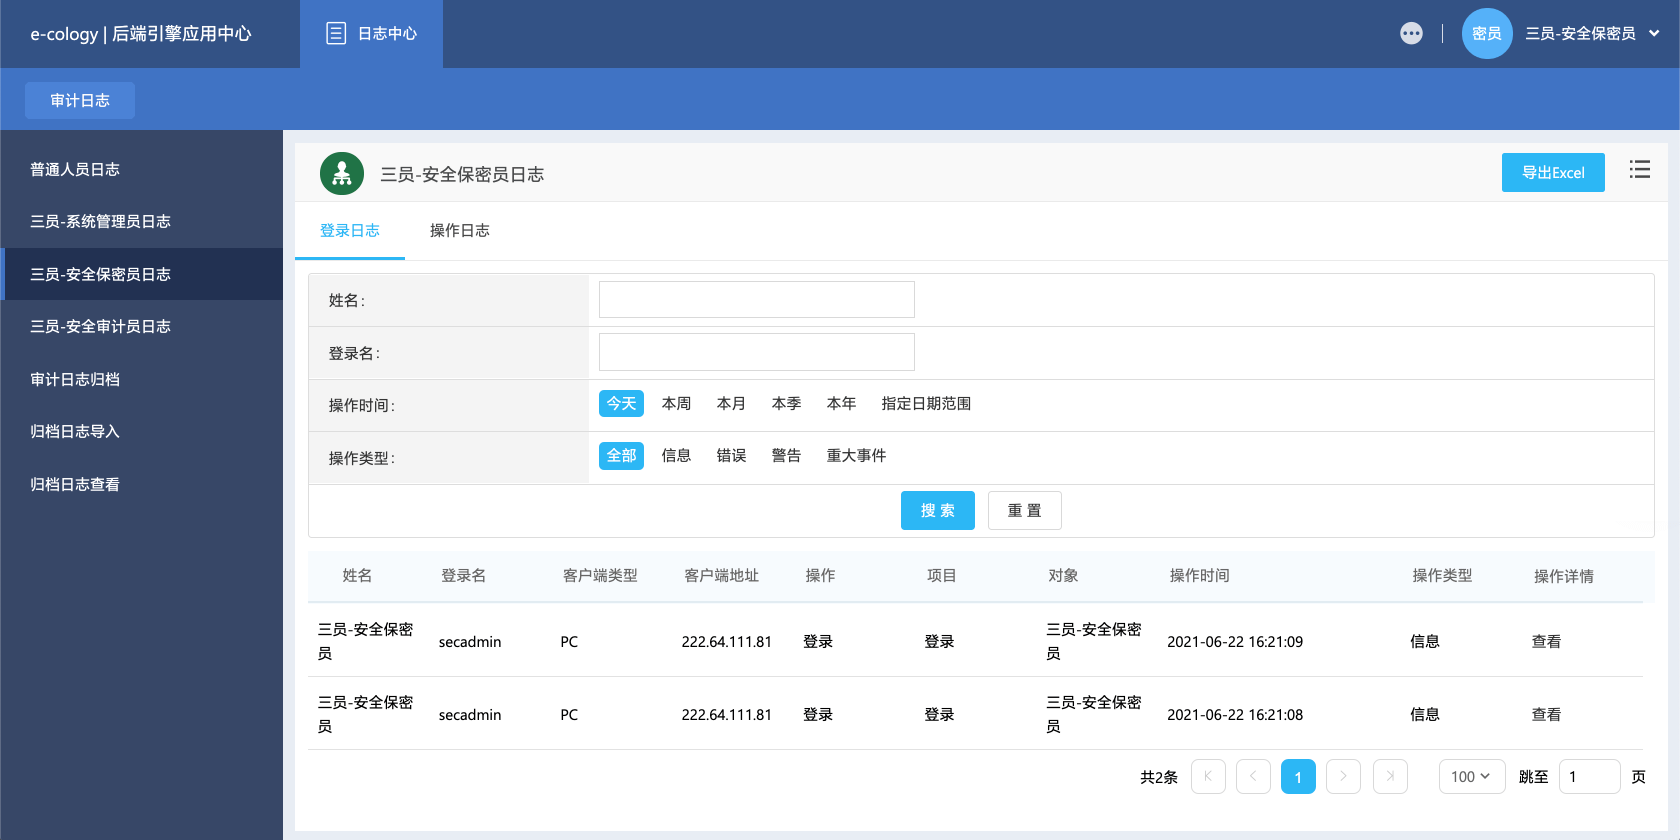Click the 跳至 page number input
The image size is (1680, 840).
1589,776
